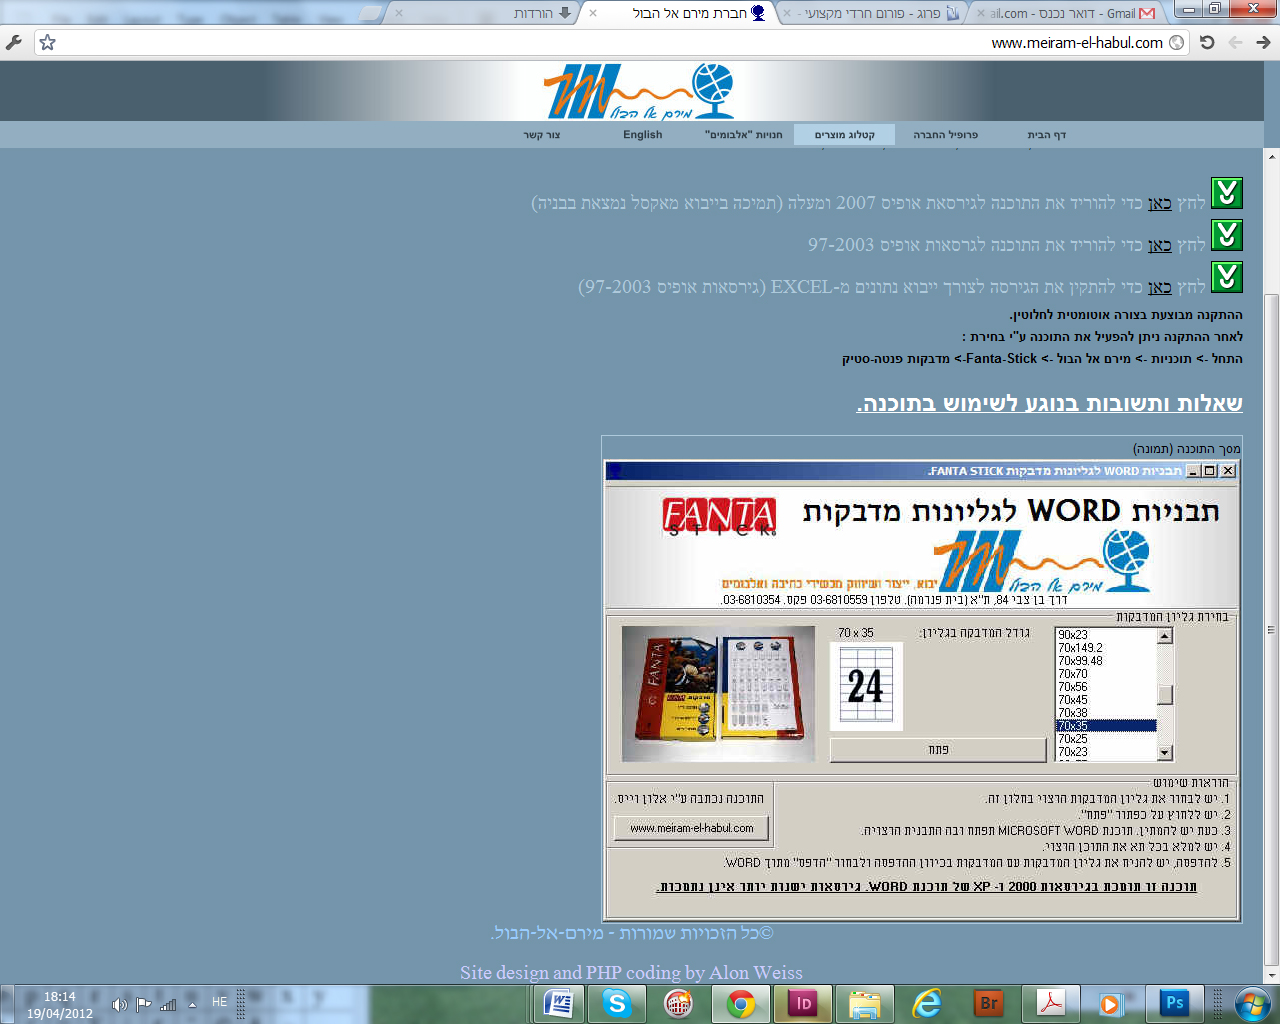The height and width of the screenshot is (1024, 1280).
Task: Click the label list scroll-down arrow in screenshot
Action: coord(1165,753)
